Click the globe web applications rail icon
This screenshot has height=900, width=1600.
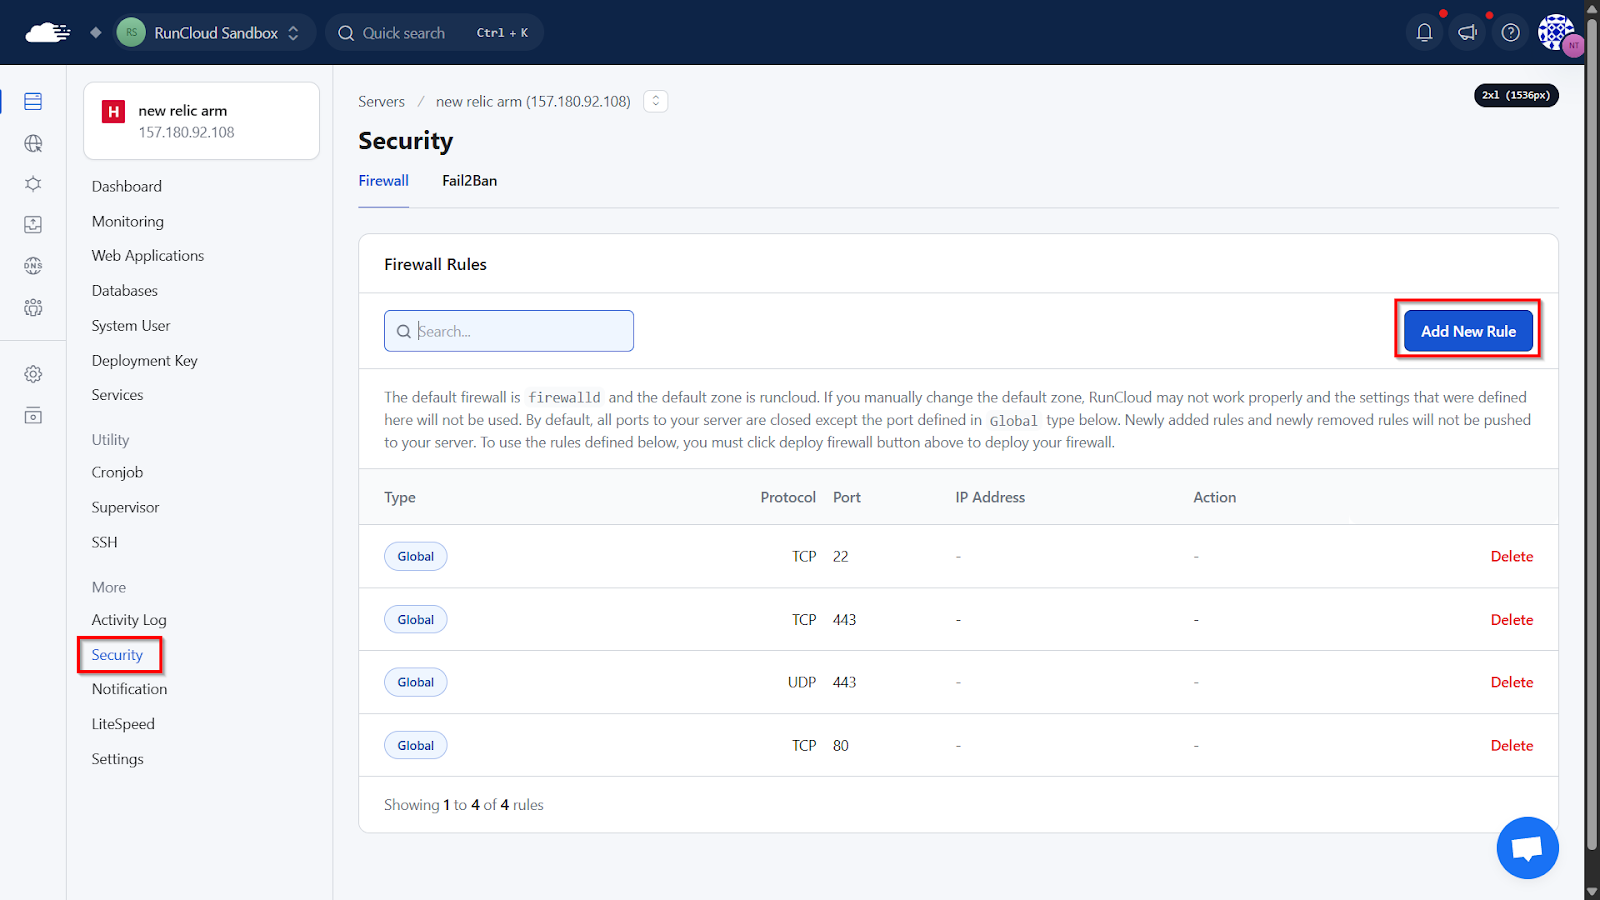click(33, 144)
